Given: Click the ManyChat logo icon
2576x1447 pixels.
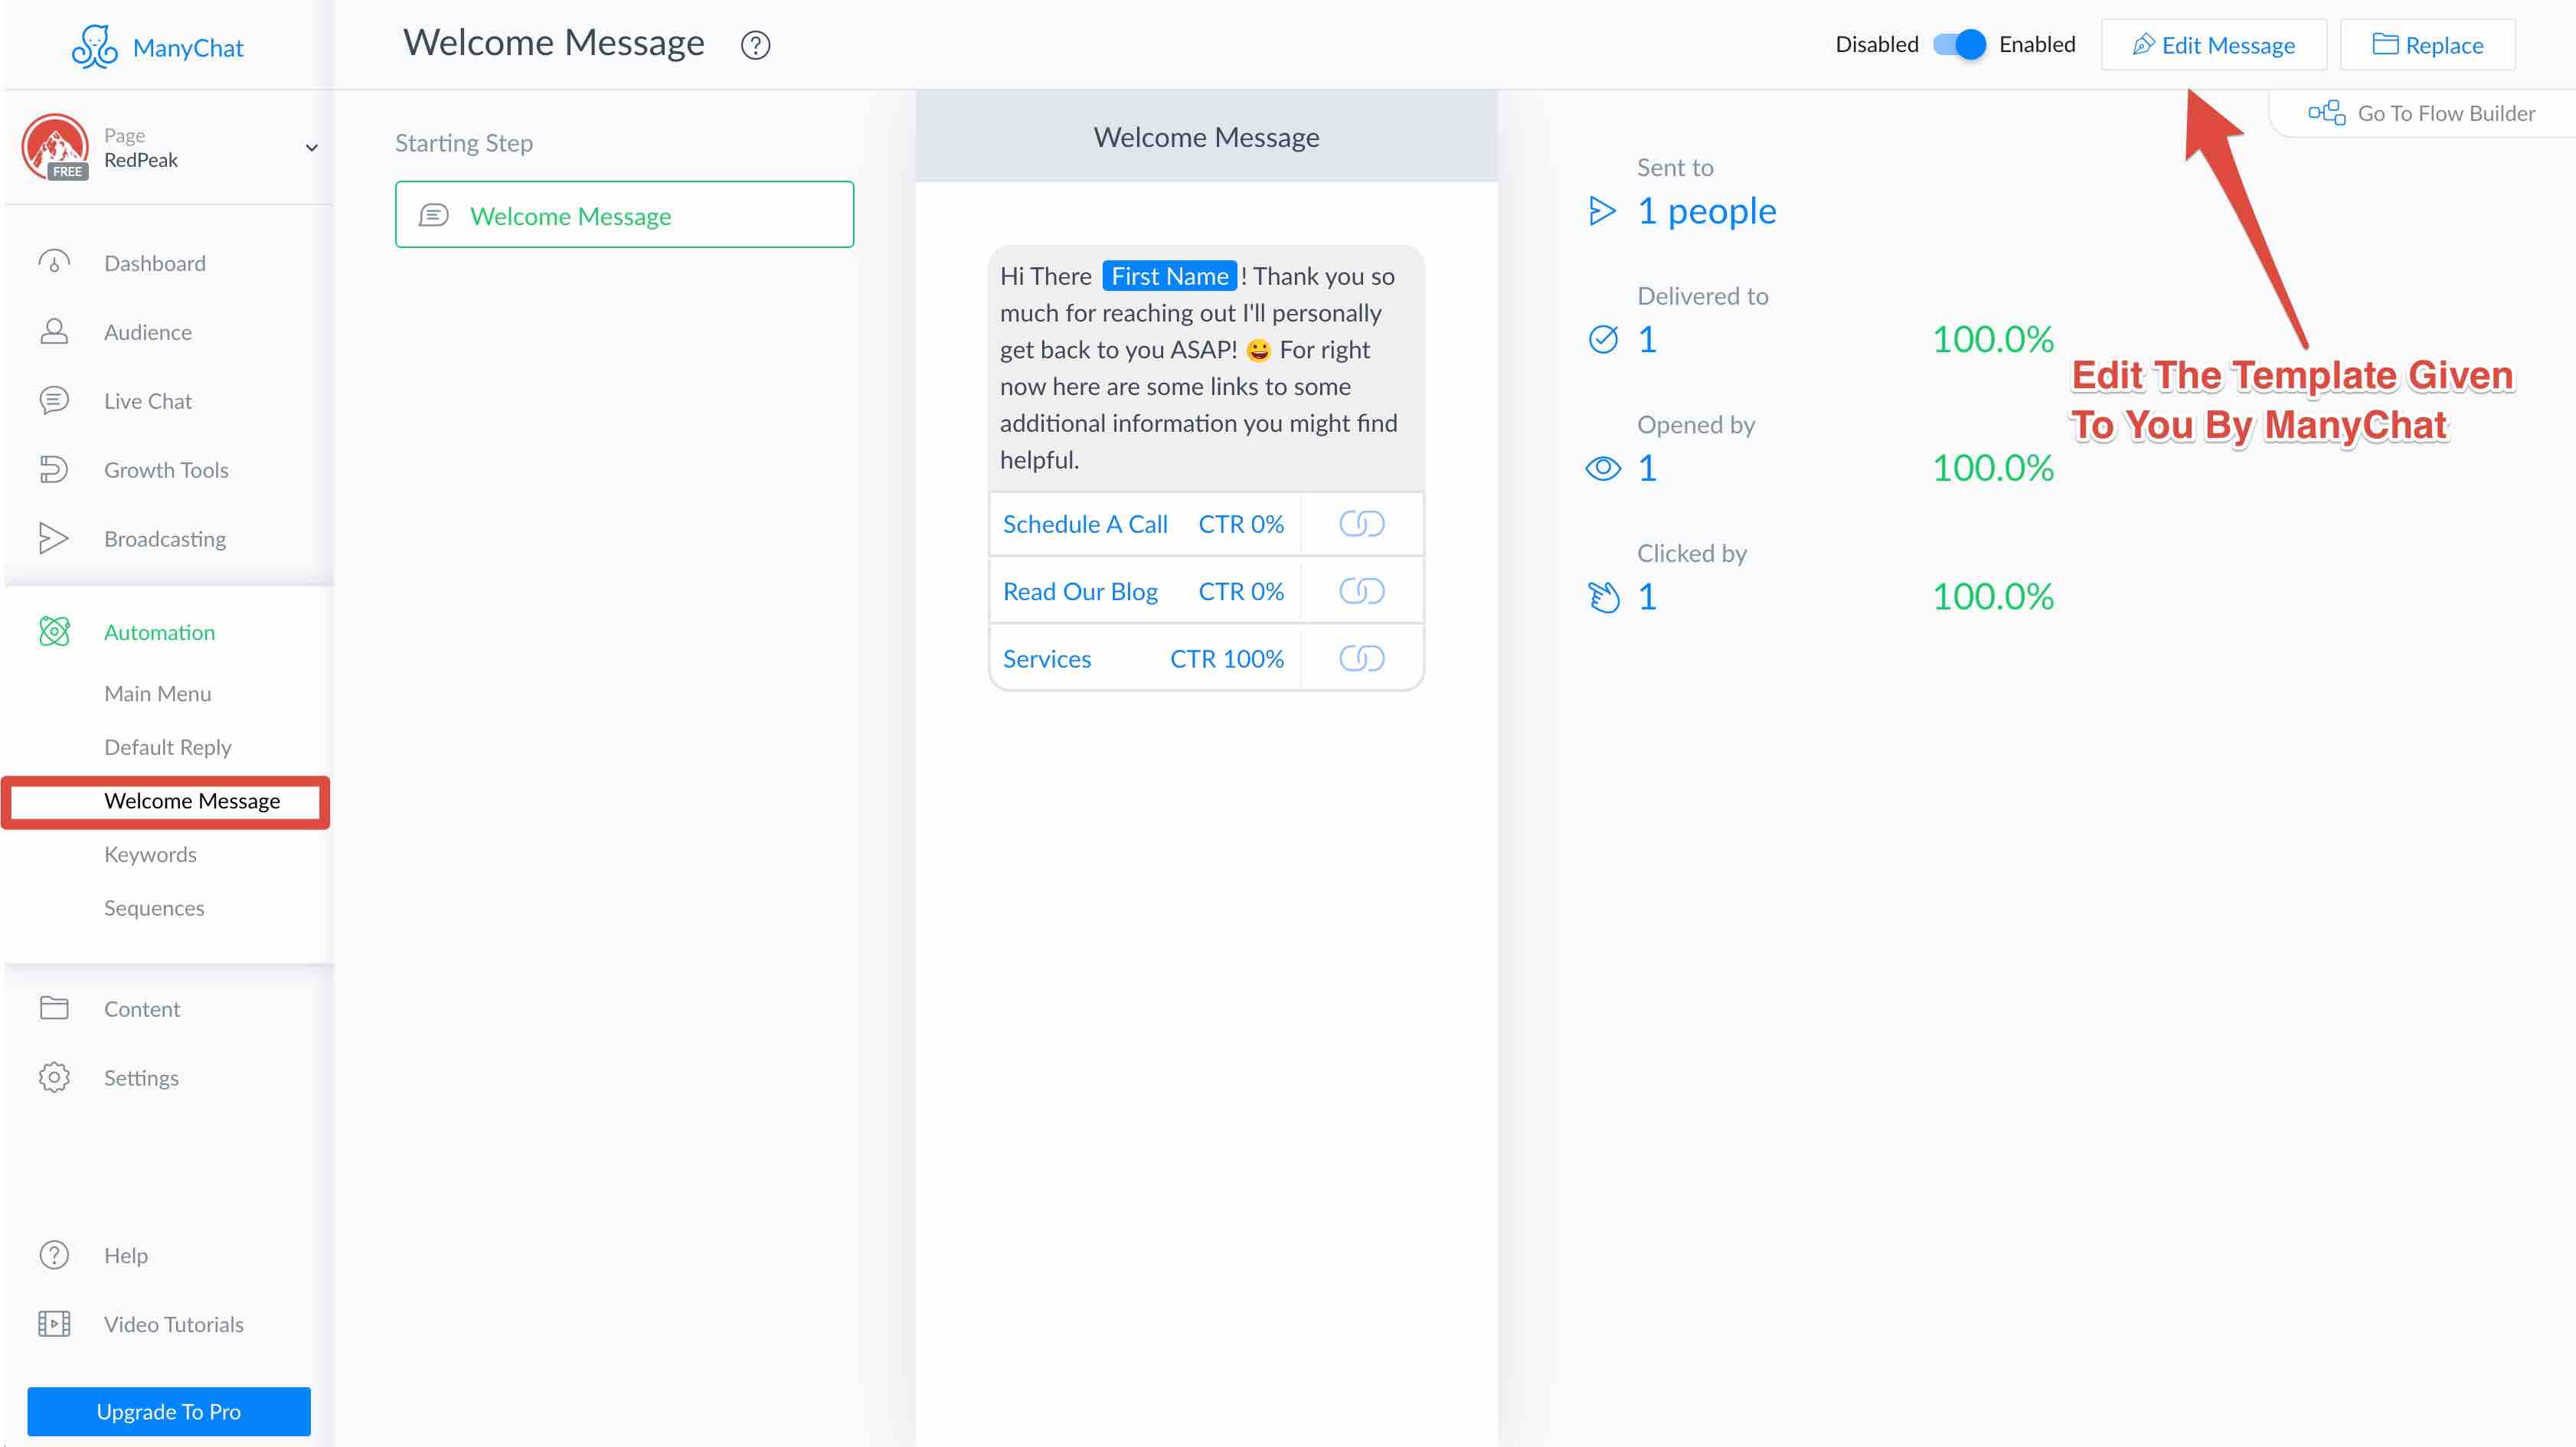Looking at the screenshot, I should [95, 46].
